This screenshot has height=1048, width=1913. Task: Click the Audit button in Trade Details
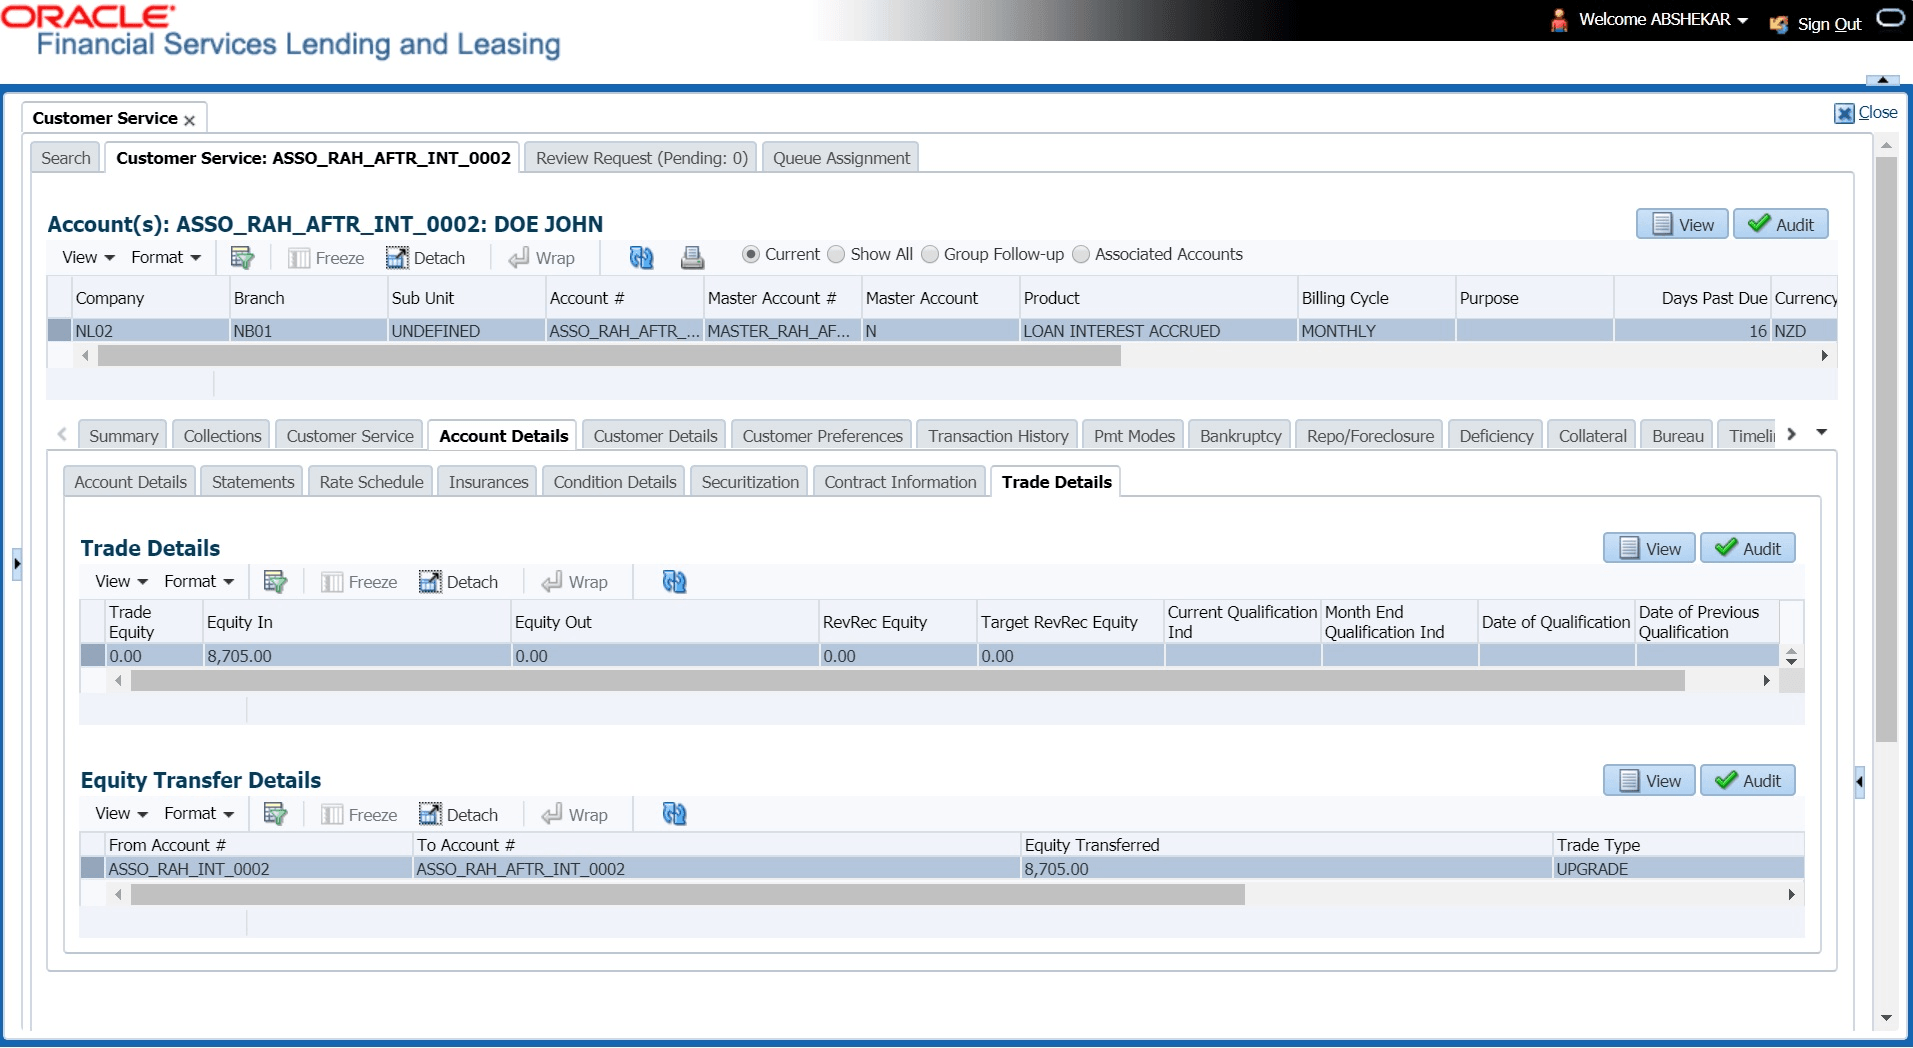click(1747, 548)
